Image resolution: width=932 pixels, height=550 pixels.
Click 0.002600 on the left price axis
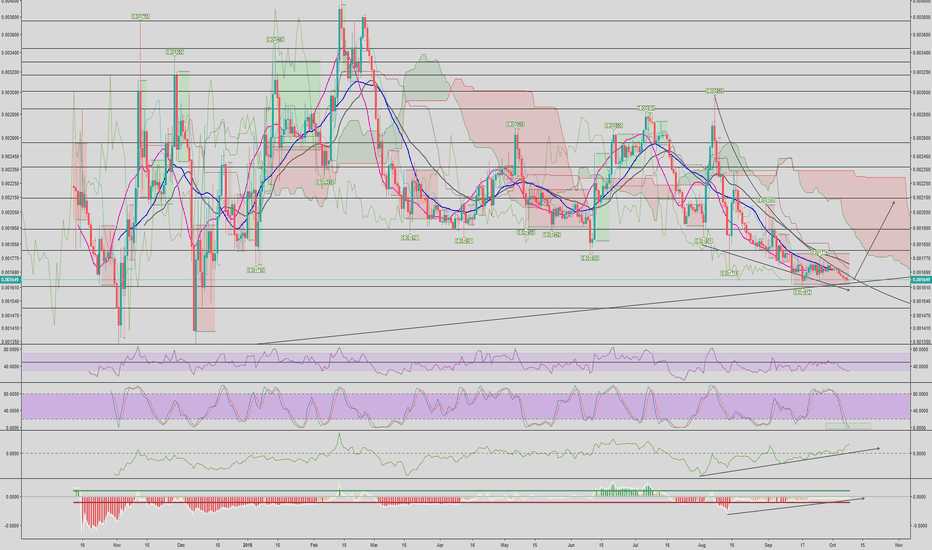[10, 138]
